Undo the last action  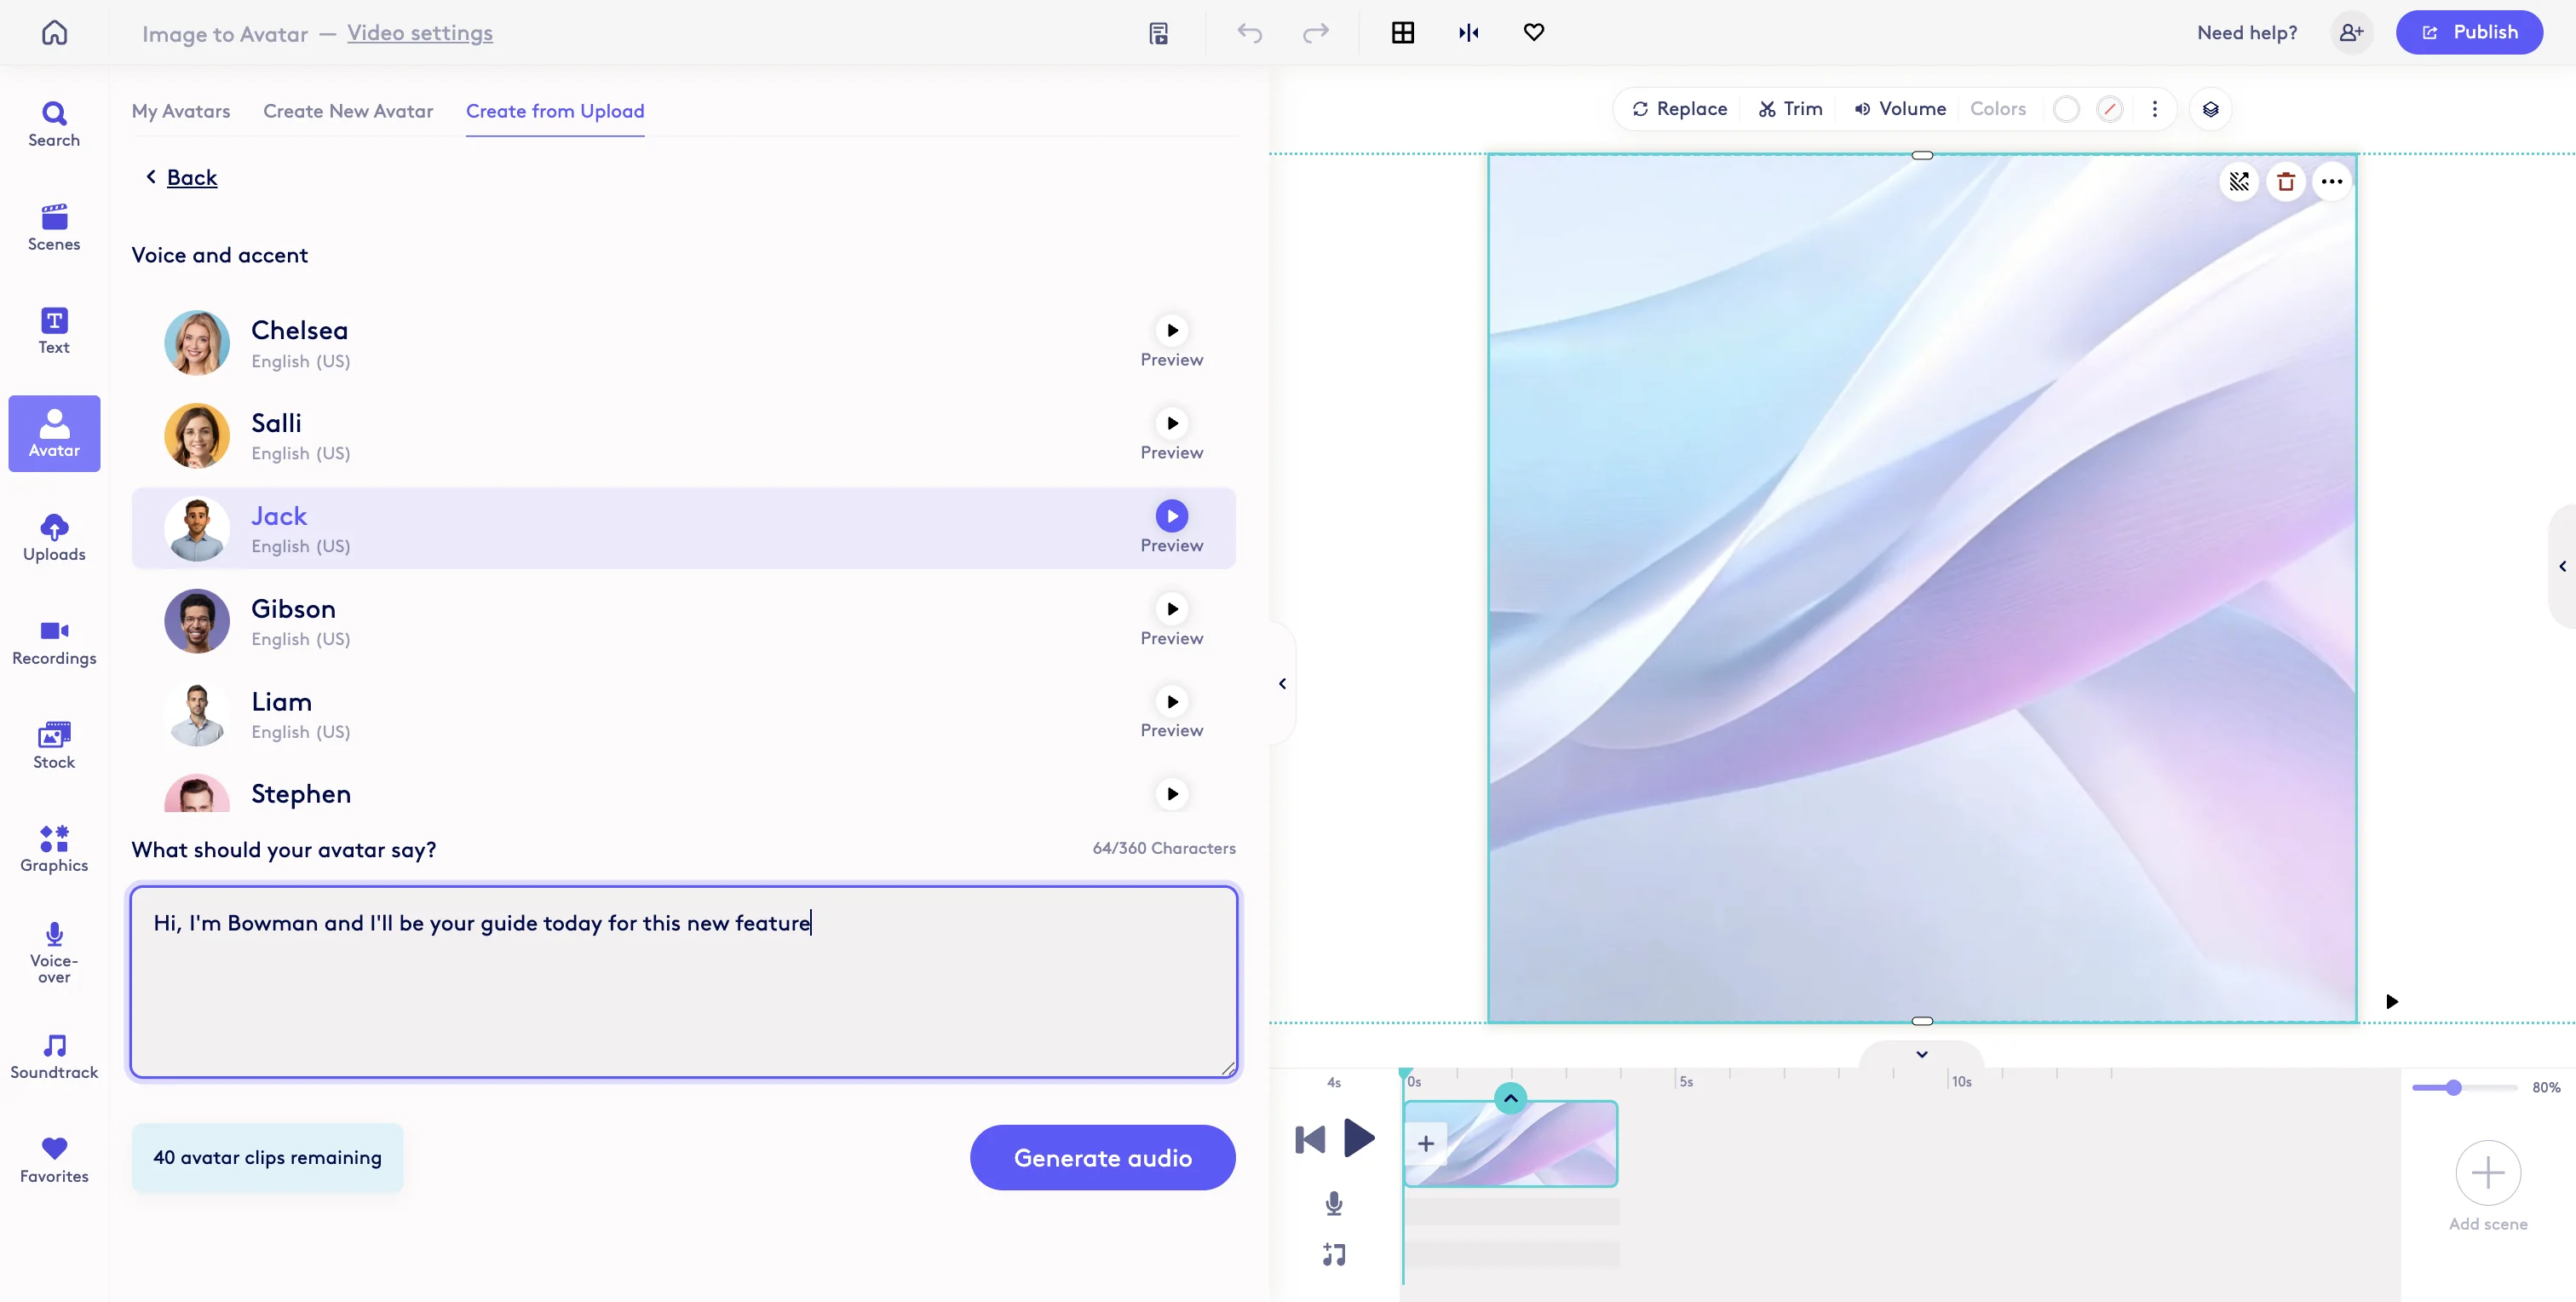point(1249,33)
